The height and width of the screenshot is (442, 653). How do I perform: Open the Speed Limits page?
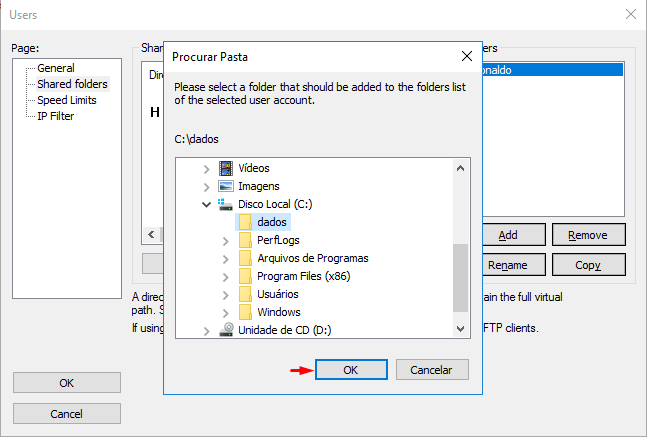(67, 100)
